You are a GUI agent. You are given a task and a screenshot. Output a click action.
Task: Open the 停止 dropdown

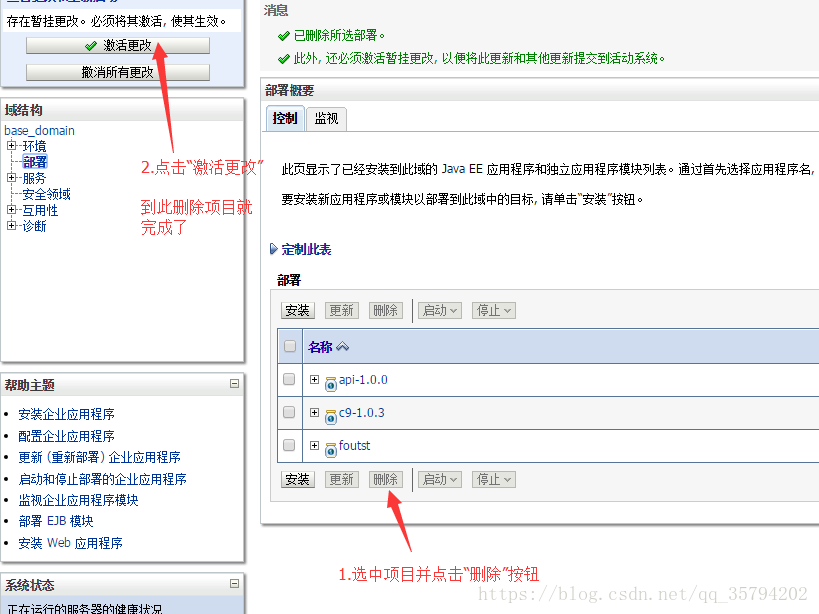coord(491,310)
